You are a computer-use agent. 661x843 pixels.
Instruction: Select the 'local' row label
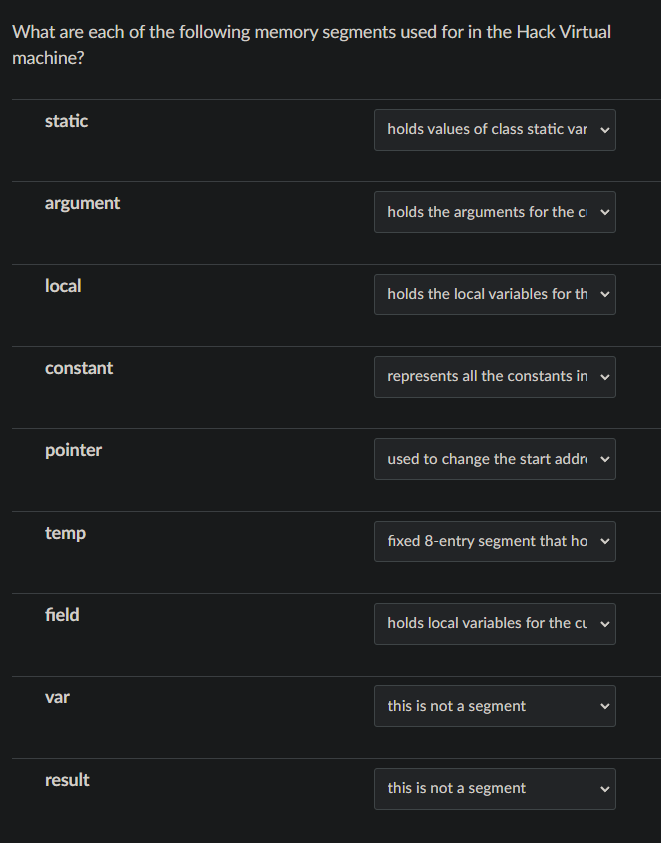(x=63, y=286)
